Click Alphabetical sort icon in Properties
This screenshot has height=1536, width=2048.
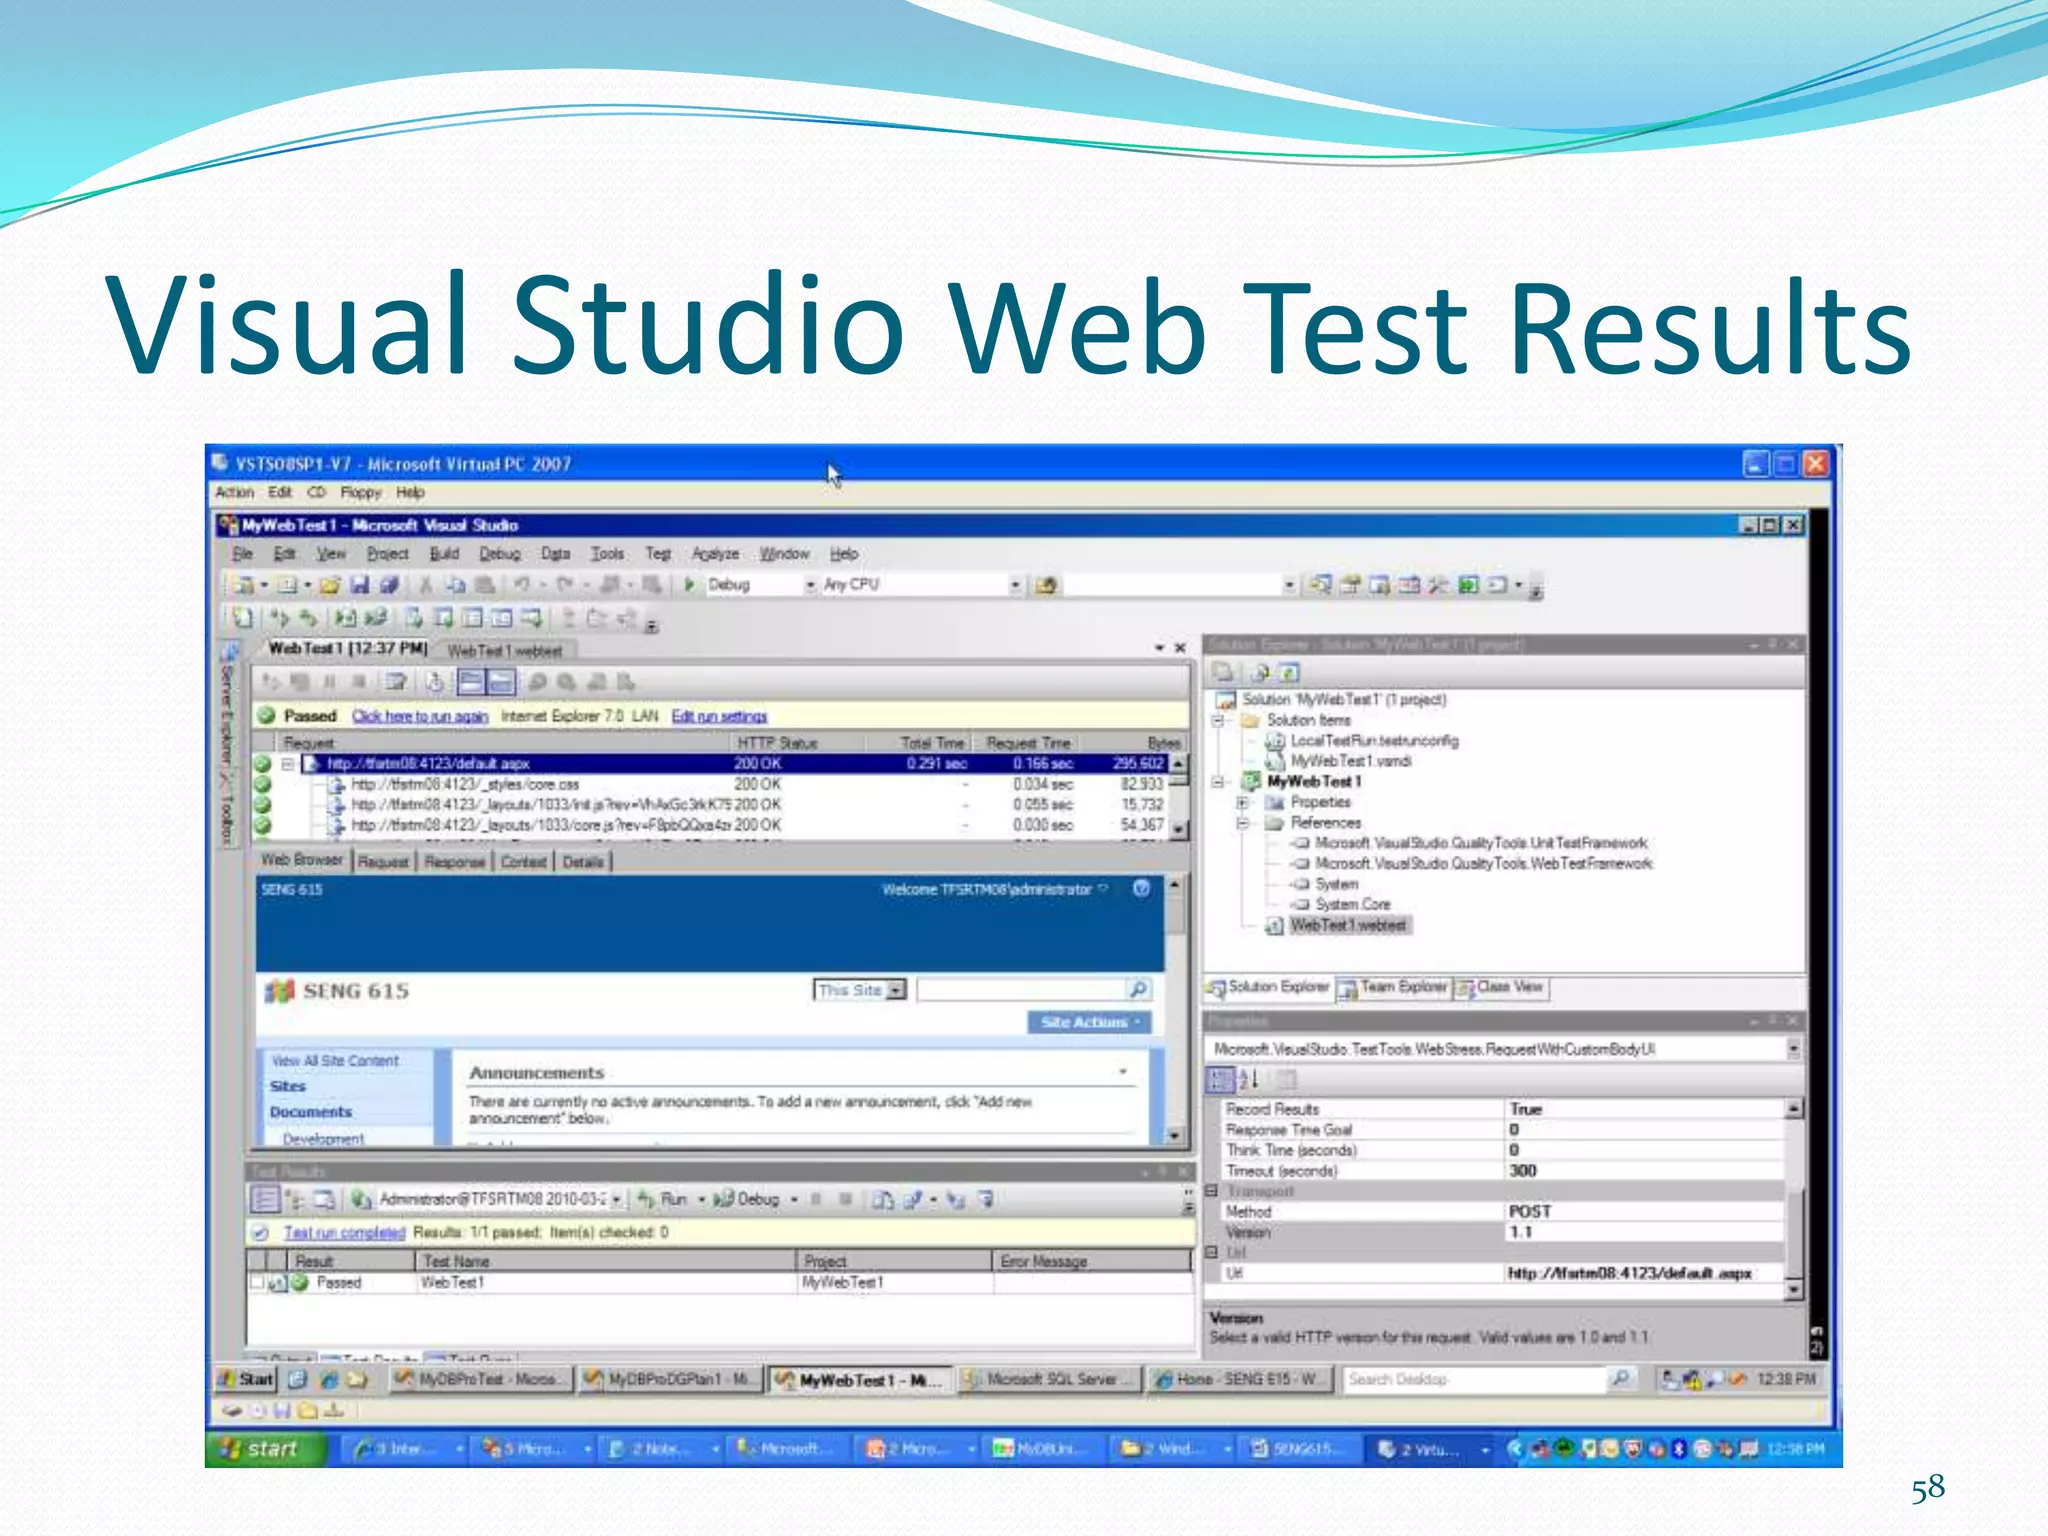(x=1250, y=1079)
